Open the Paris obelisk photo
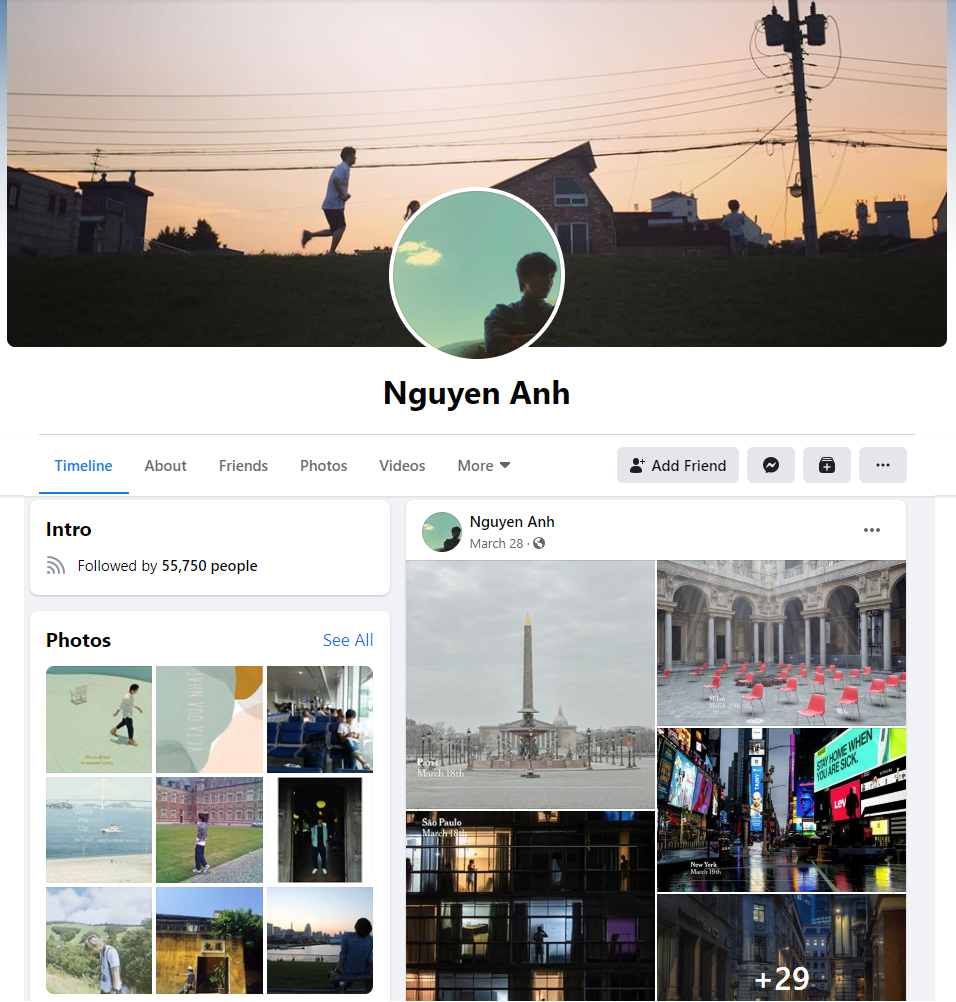This screenshot has height=1002, width=956. click(530, 685)
